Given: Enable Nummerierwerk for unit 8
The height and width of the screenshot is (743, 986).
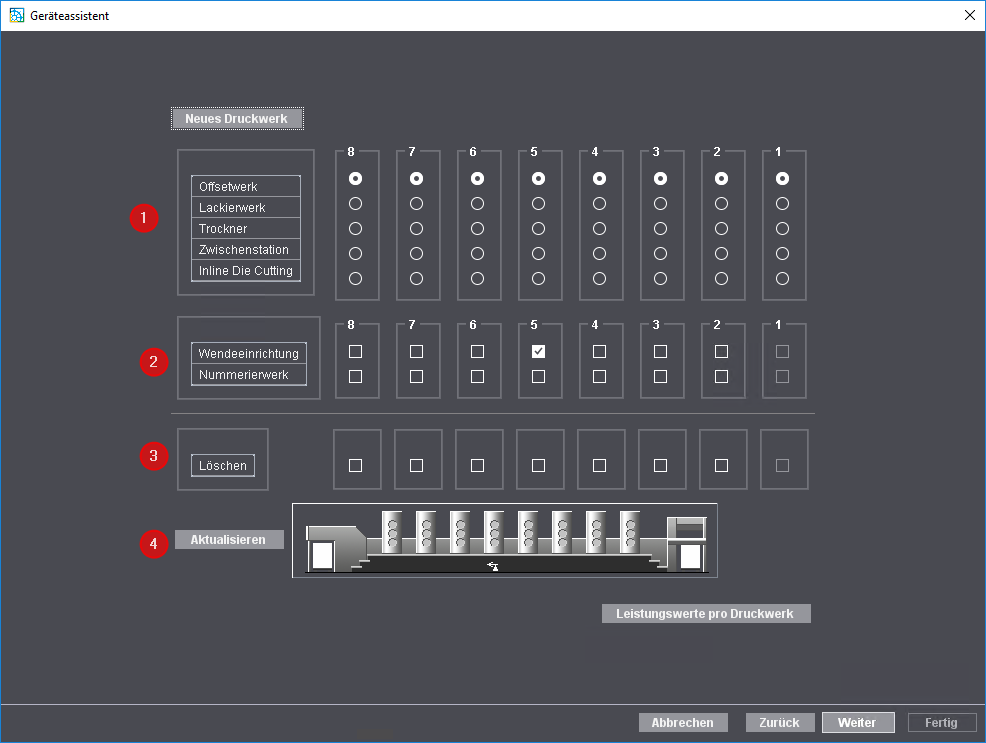Looking at the screenshot, I should click(355, 377).
